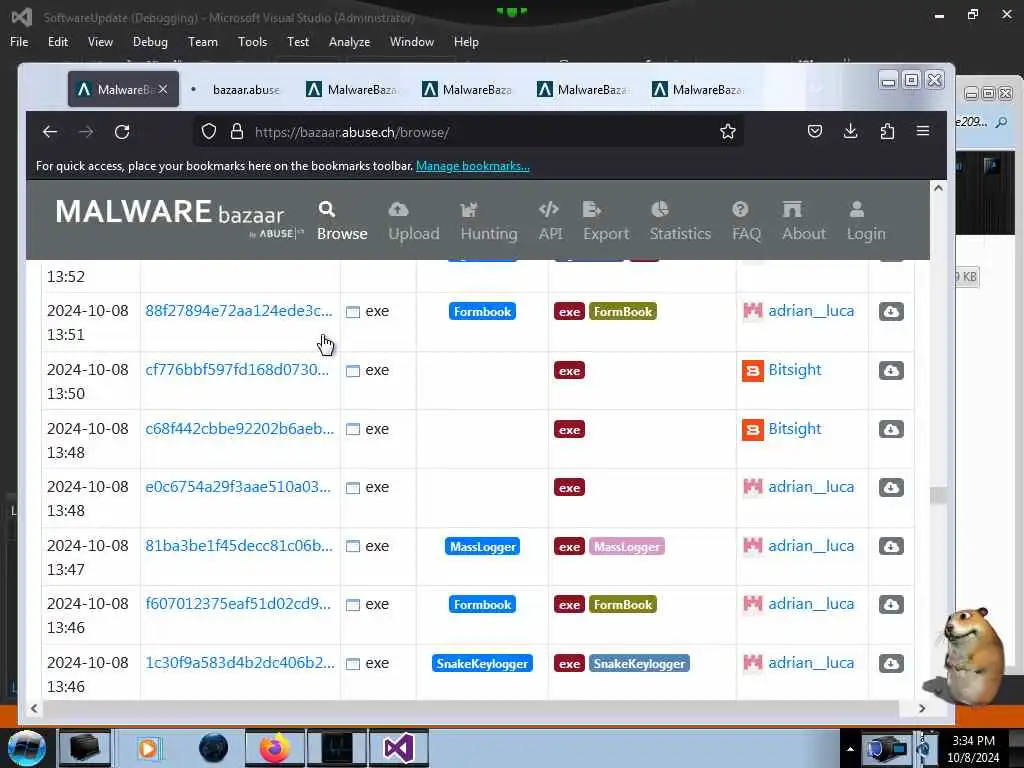
Task: Switch to Visual Studio in taskbar
Action: (398, 748)
